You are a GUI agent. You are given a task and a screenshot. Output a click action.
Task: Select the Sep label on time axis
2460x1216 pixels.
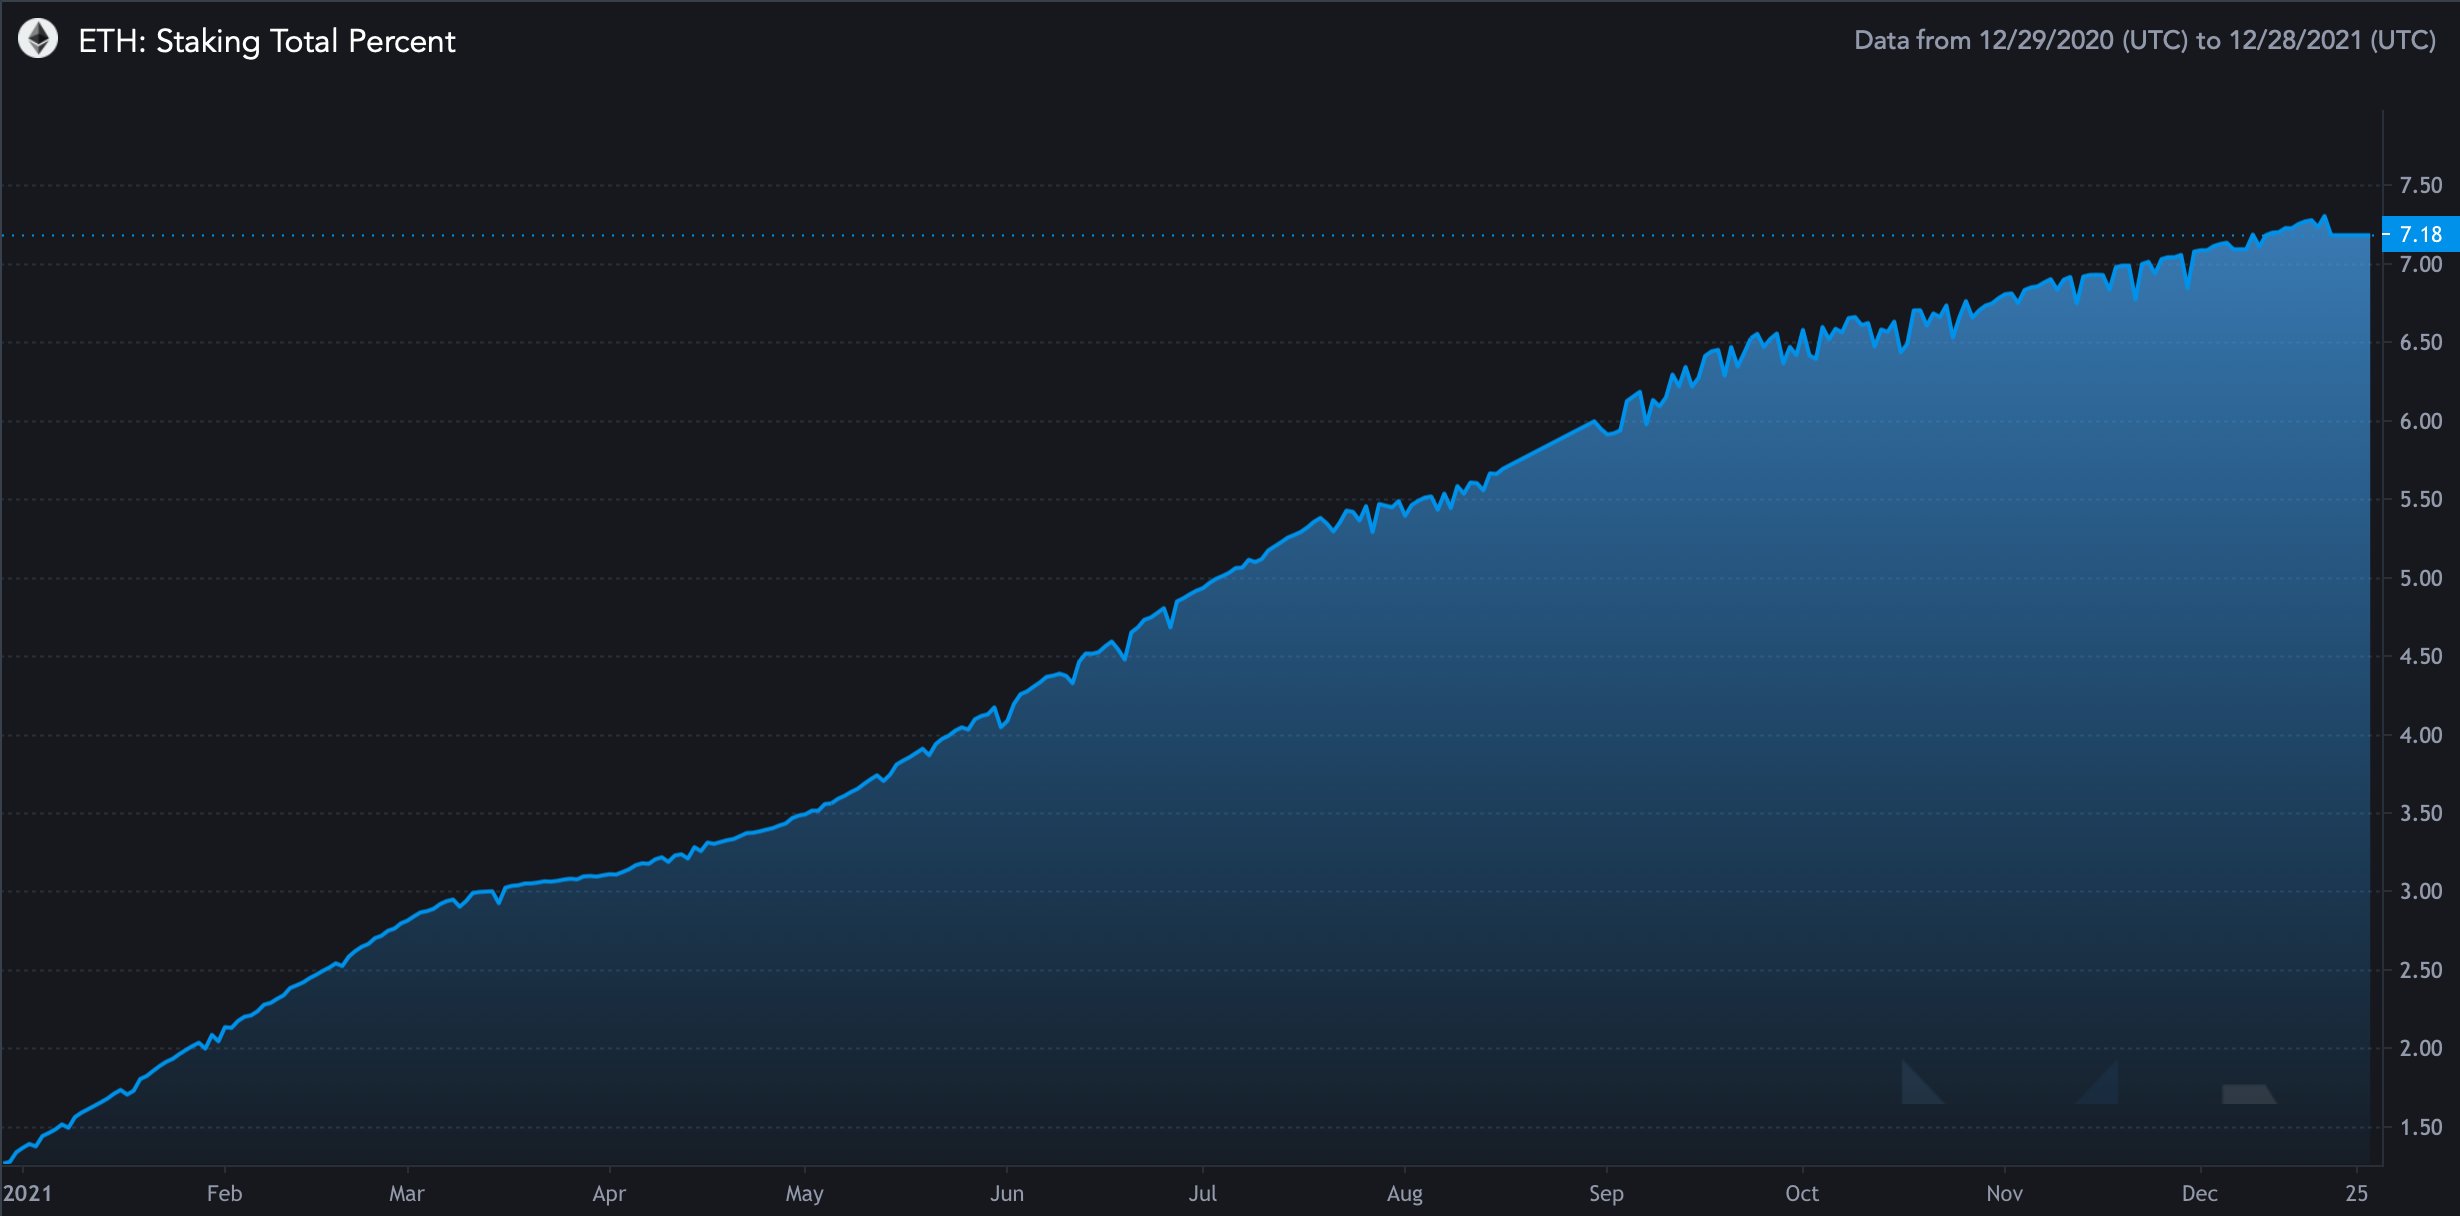(x=1606, y=1193)
